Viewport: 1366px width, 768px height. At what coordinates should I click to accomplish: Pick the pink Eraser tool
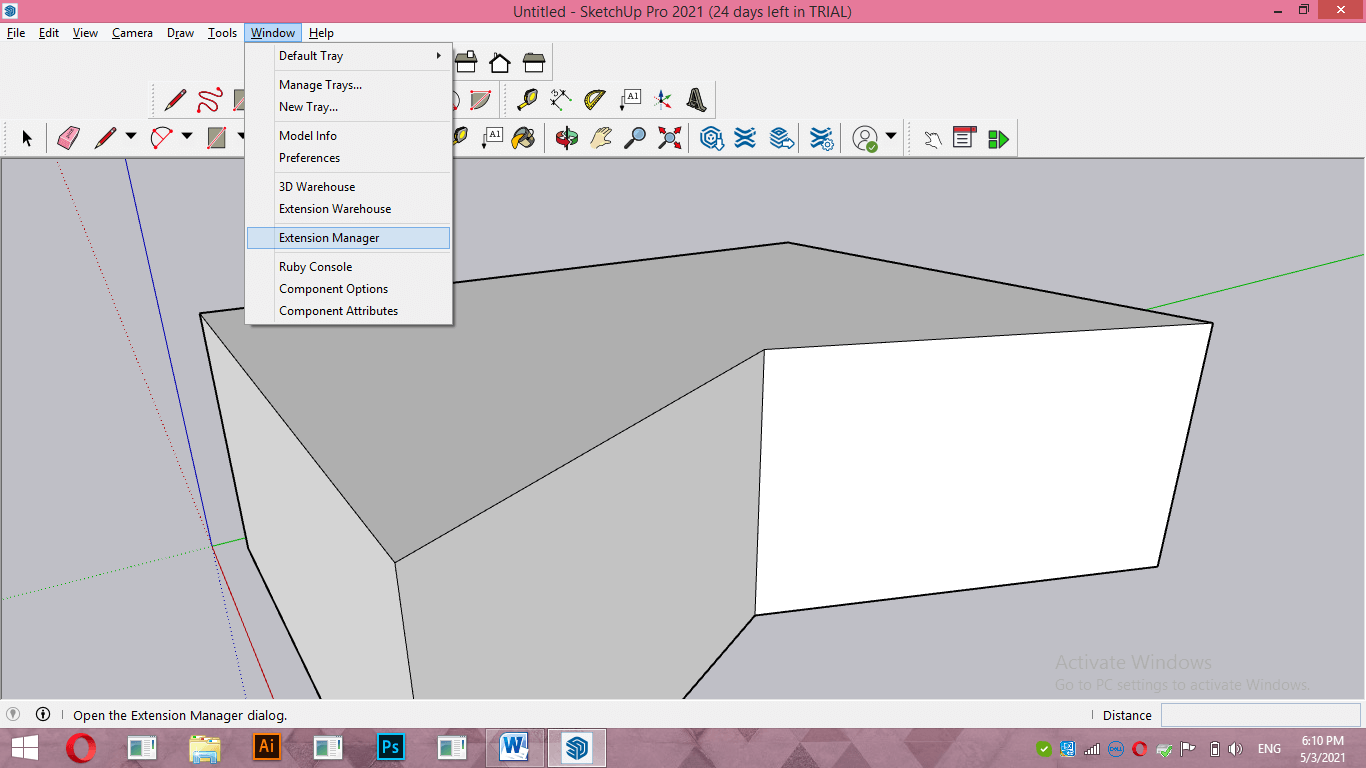[x=68, y=137]
